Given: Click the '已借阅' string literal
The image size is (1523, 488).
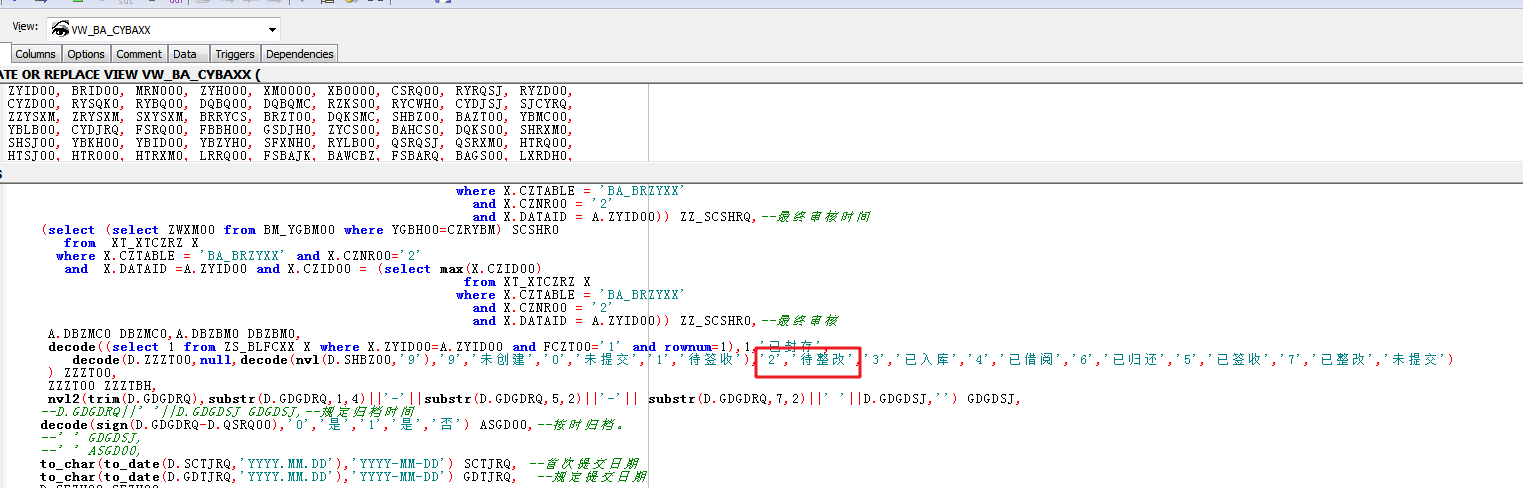Looking at the screenshot, I should click(1029, 360).
